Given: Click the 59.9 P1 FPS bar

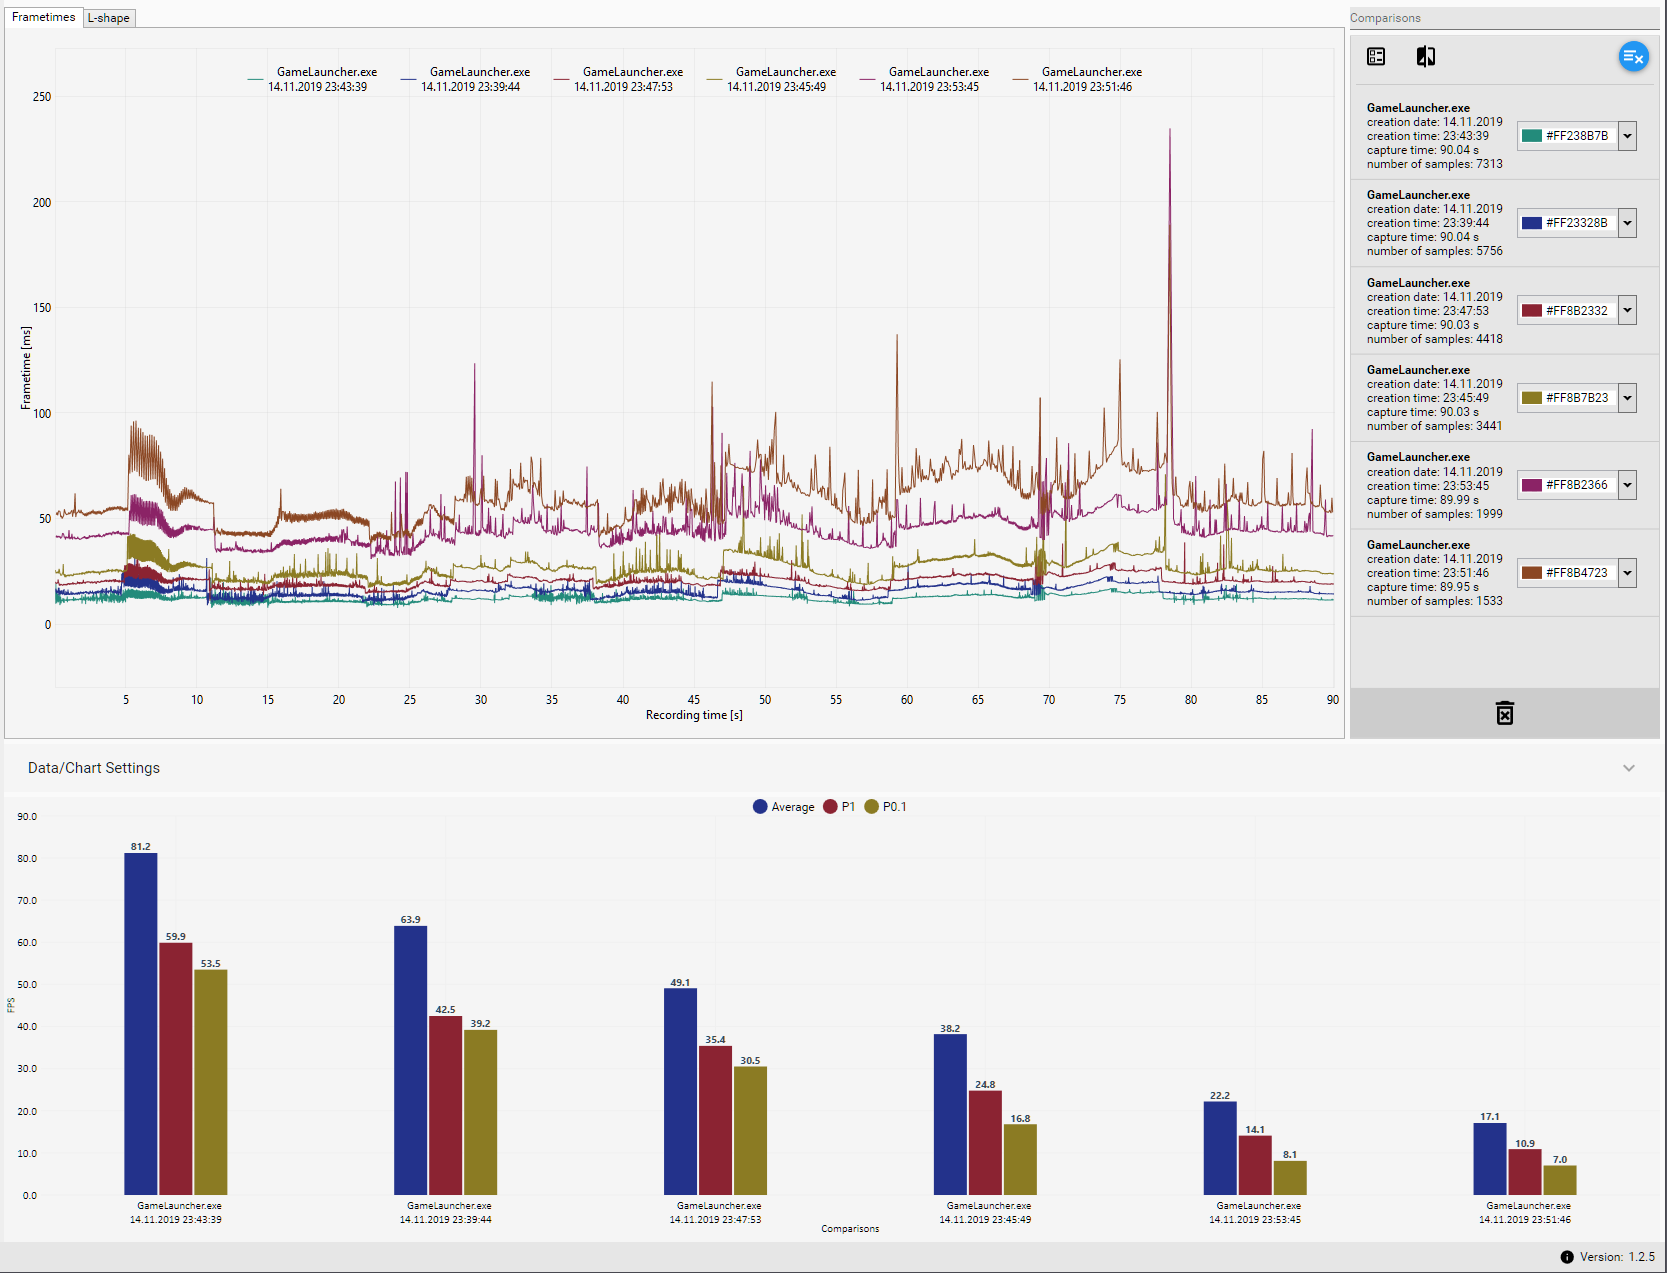Looking at the screenshot, I should [176, 1069].
